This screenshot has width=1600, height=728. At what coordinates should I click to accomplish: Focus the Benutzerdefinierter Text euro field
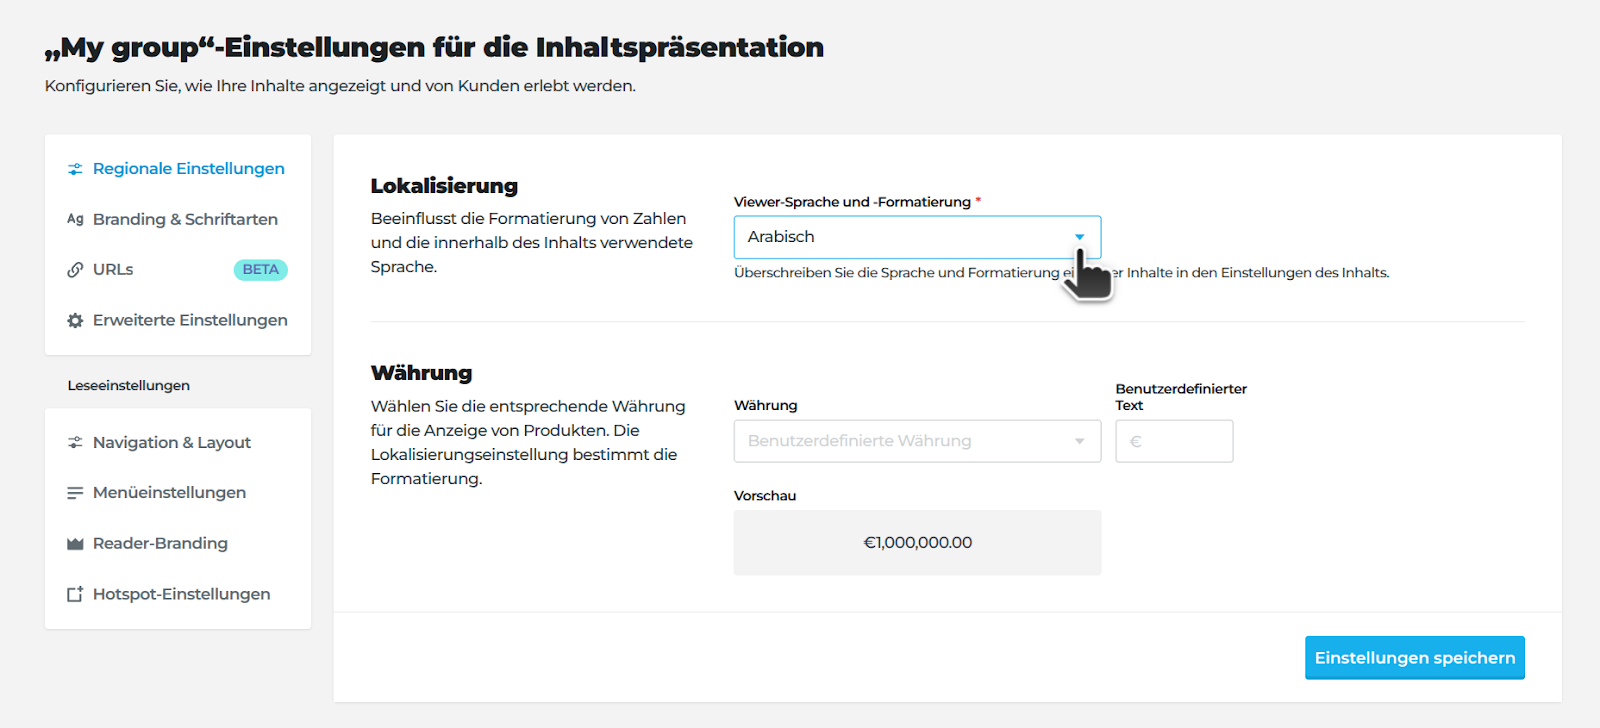(1174, 441)
